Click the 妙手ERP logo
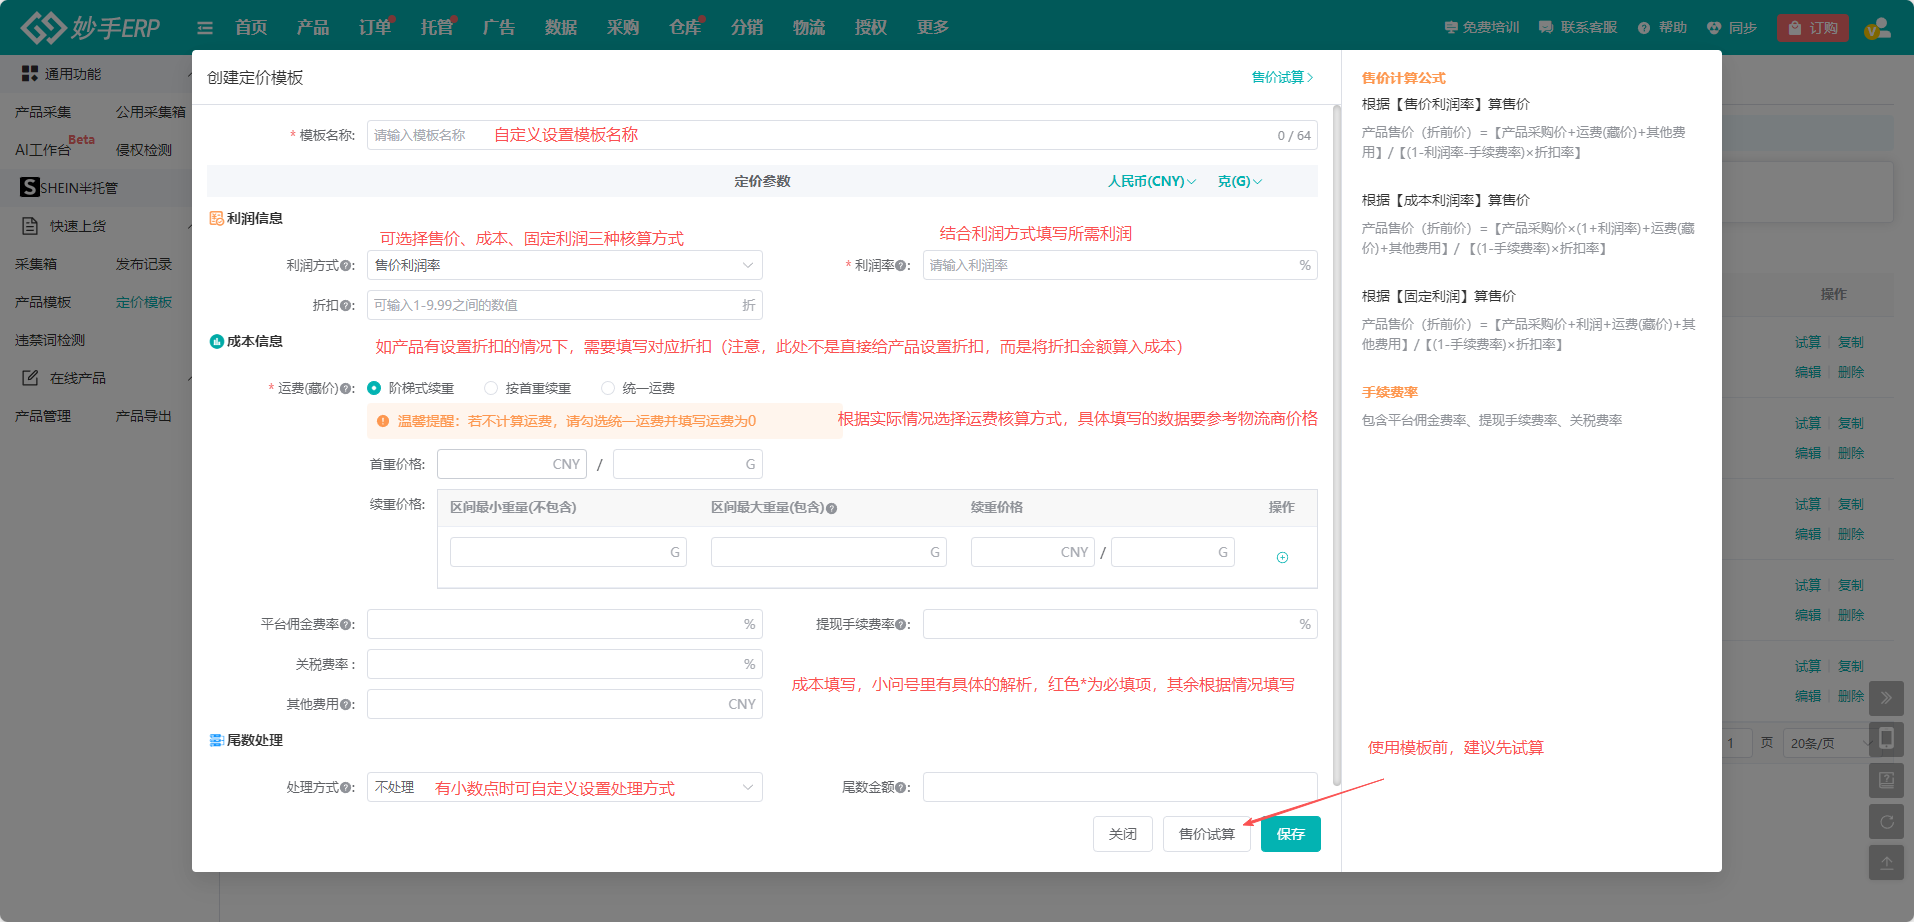Image resolution: width=1914 pixels, height=922 pixels. coord(91,27)
